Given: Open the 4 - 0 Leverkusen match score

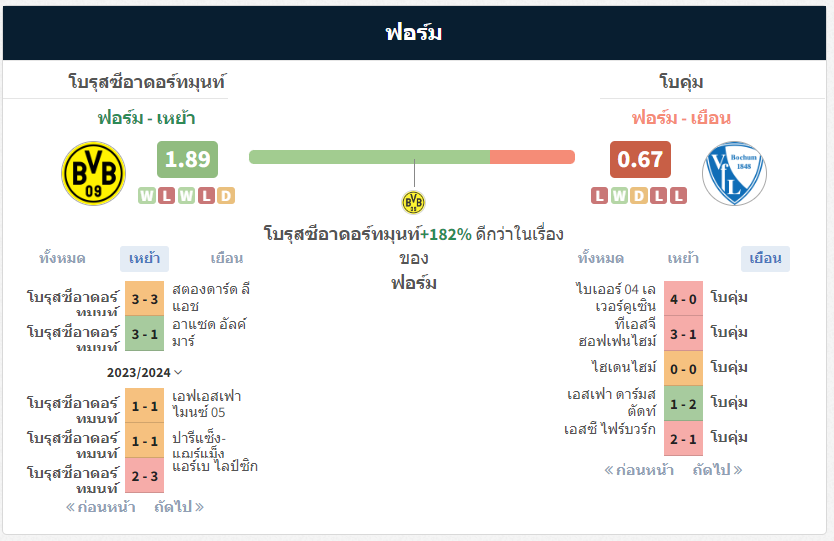Looking at the screenshot, I should click(x=683, y=299).
